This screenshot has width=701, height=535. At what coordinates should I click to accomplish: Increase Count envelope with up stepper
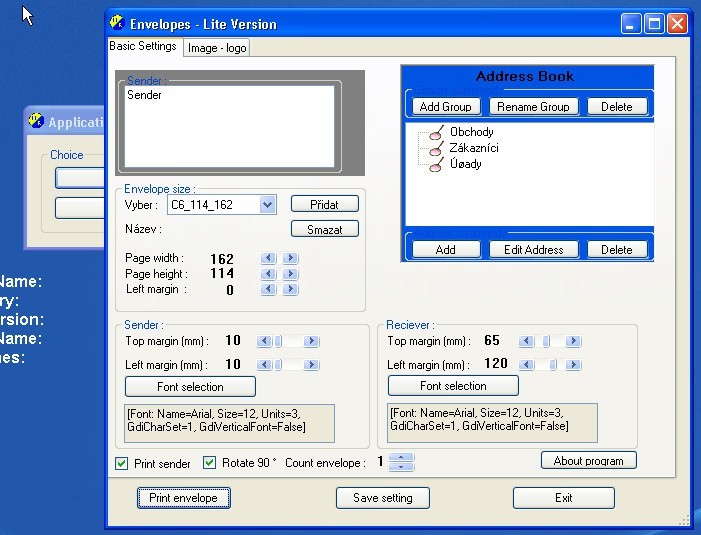click(x=401, y=458)
